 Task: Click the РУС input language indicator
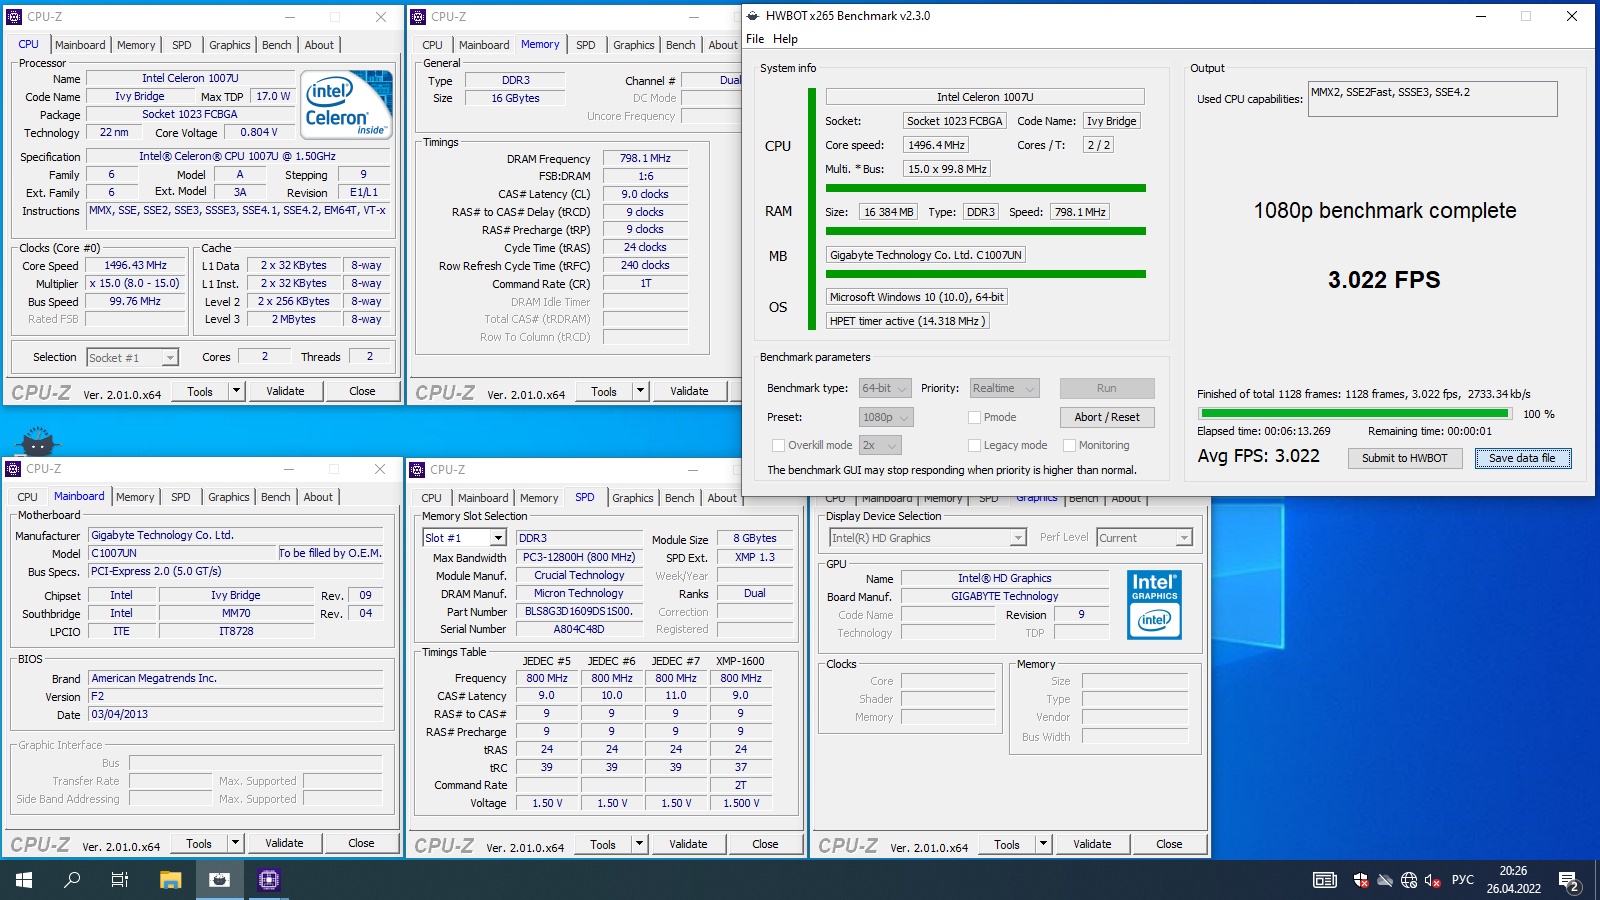click(1463, 880)
